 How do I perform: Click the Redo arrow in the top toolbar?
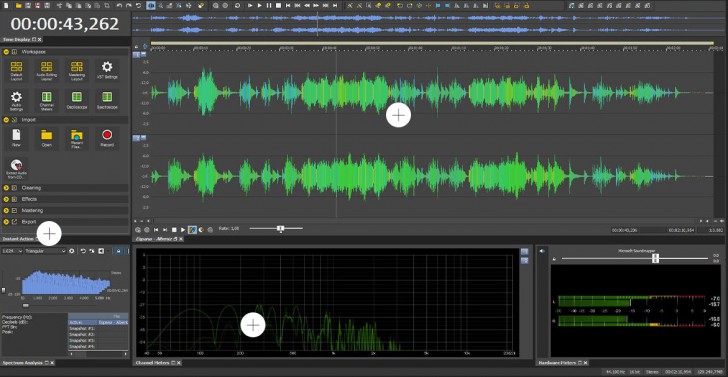point(129,6)
